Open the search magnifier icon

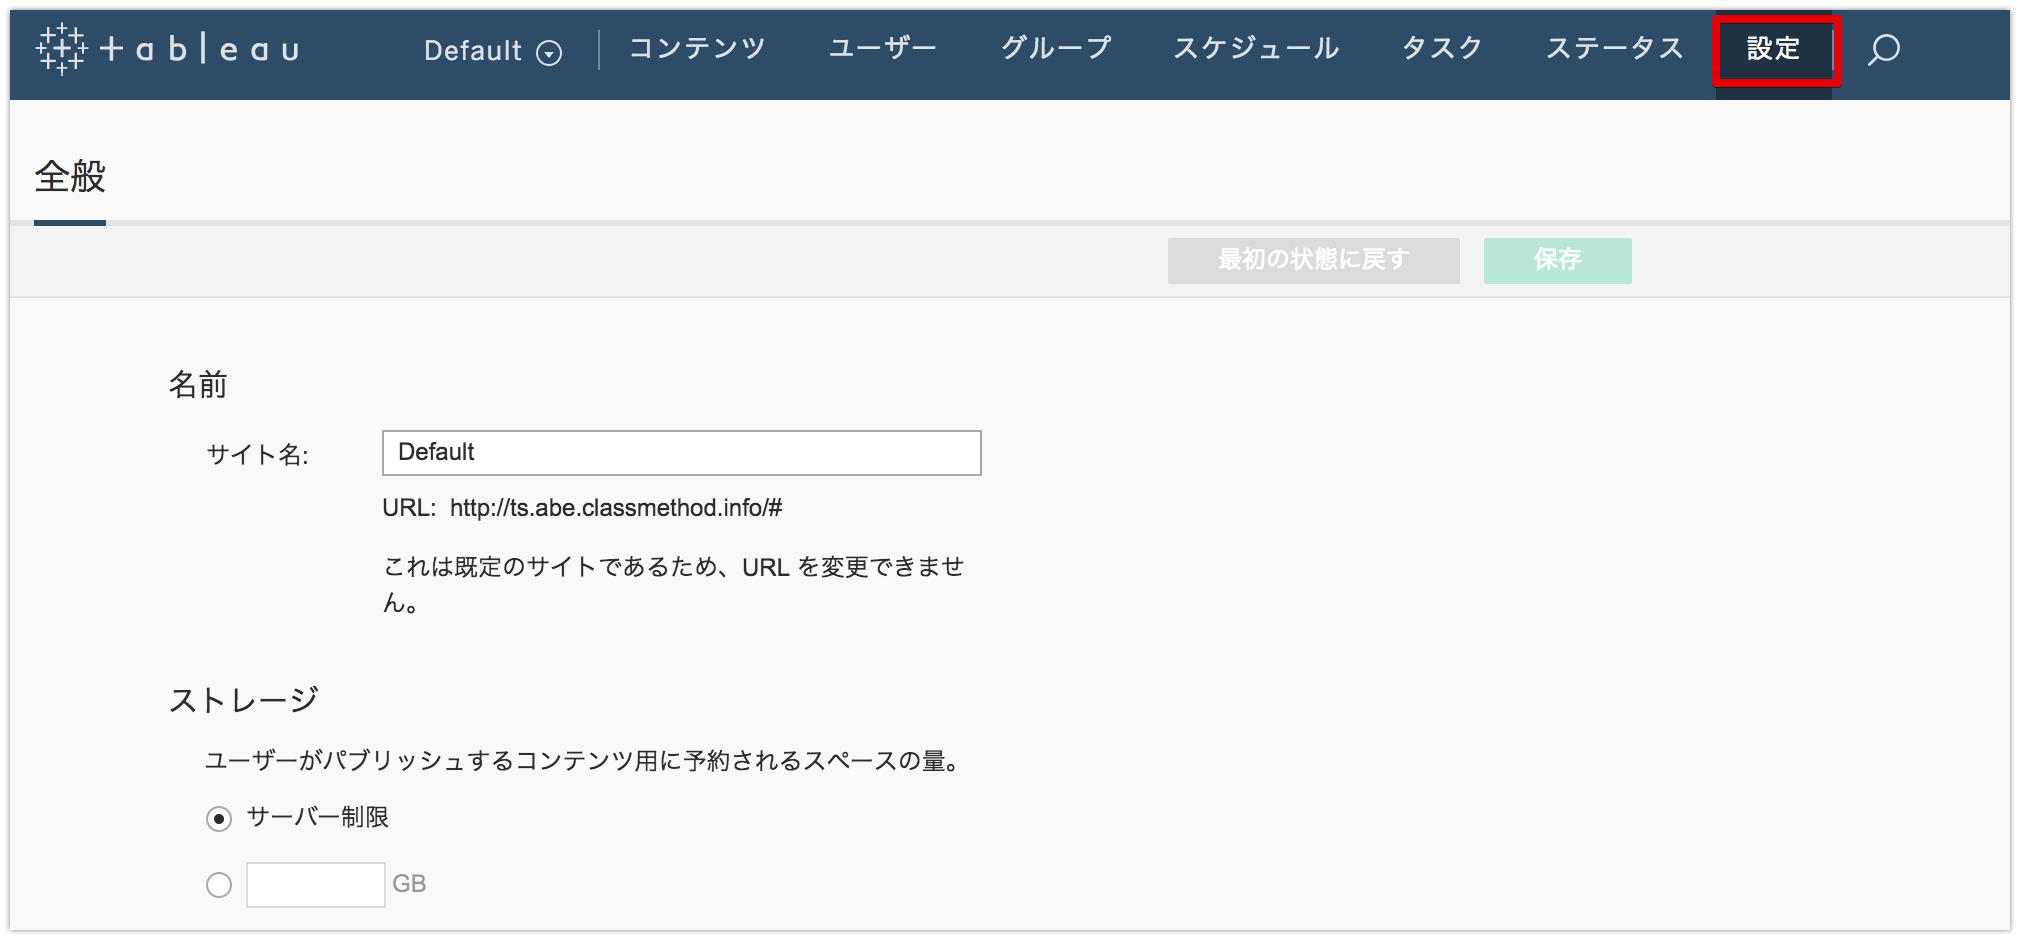click(1884, 50)
